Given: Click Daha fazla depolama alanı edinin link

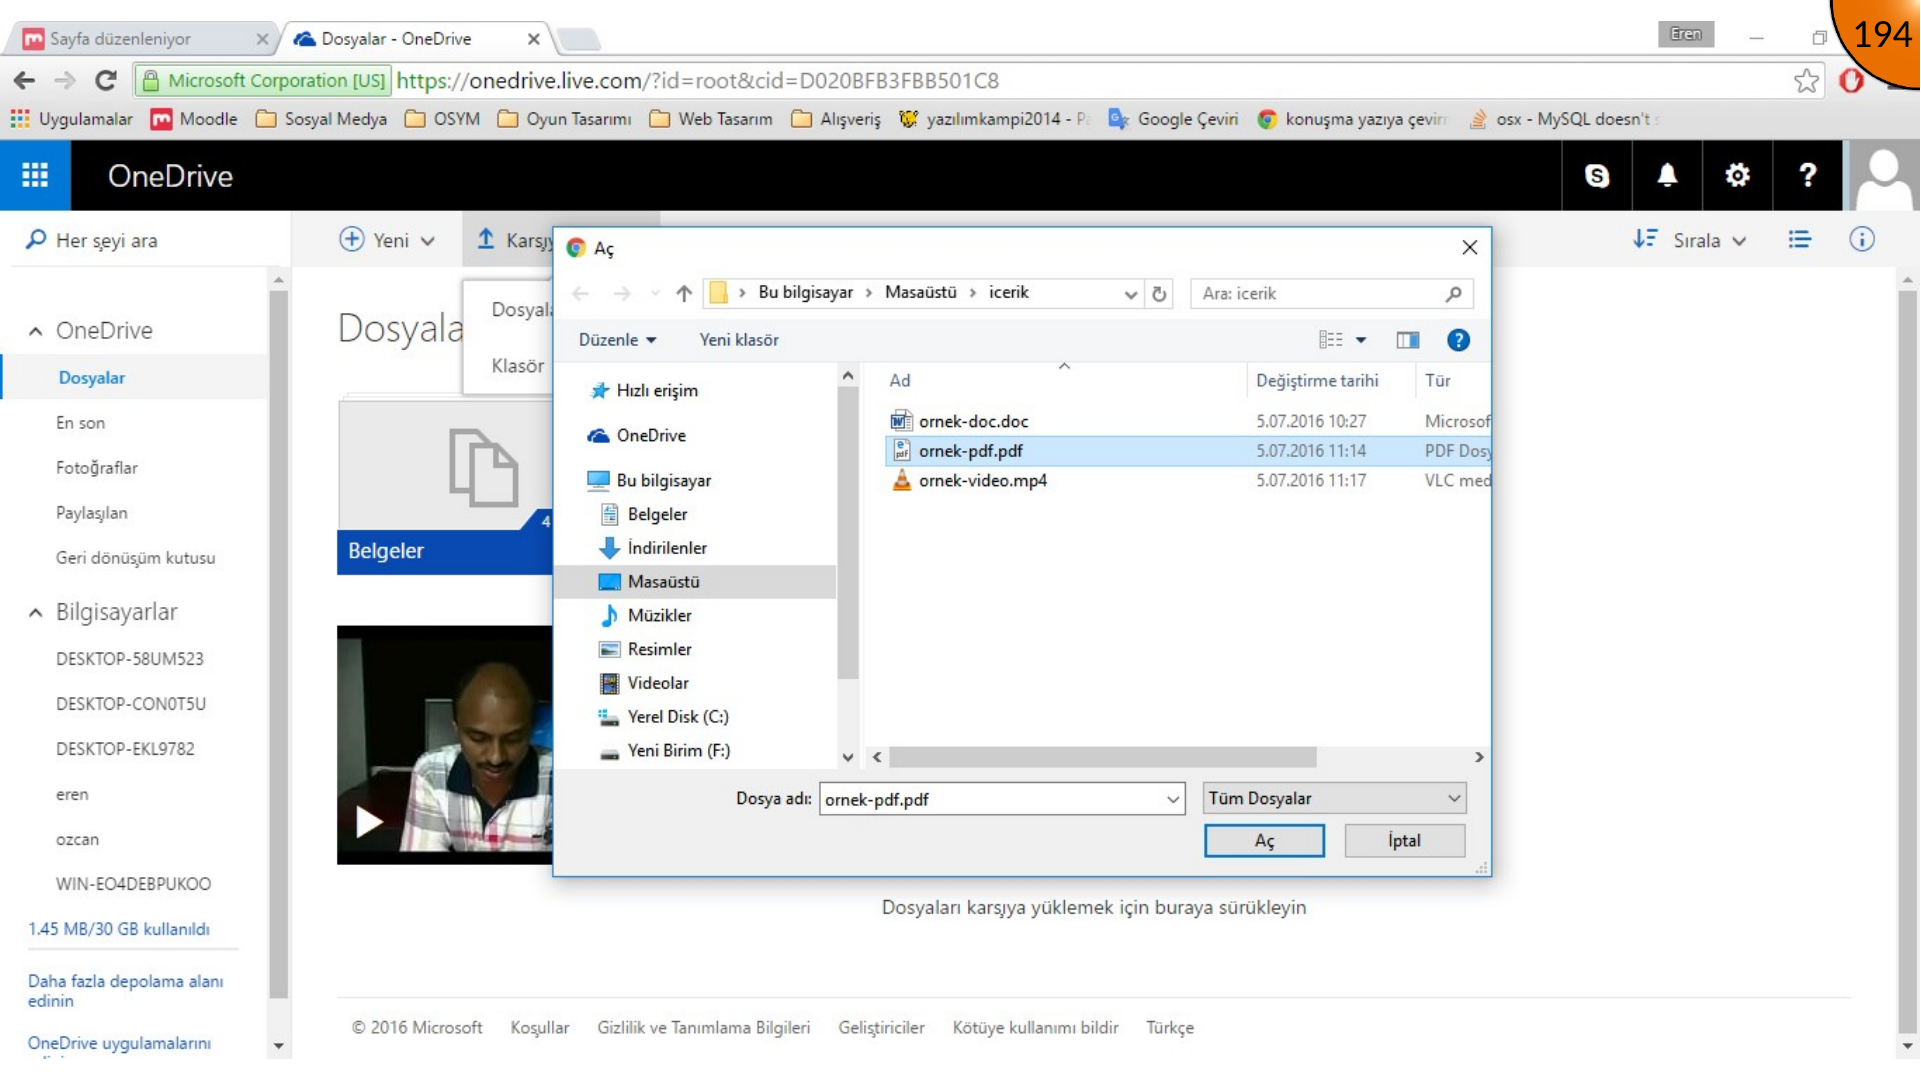Looking at the screenshot, I should click(126, 991).
